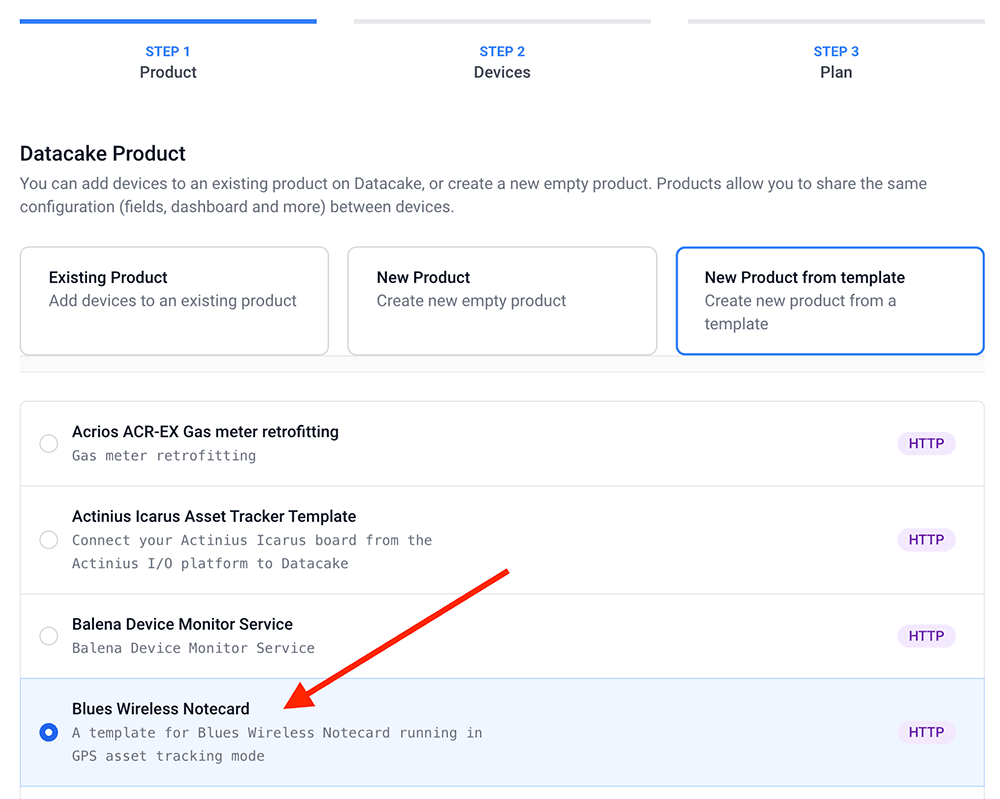
Task: Choose the New Product empty card
Action: click(x=502, y=301)
